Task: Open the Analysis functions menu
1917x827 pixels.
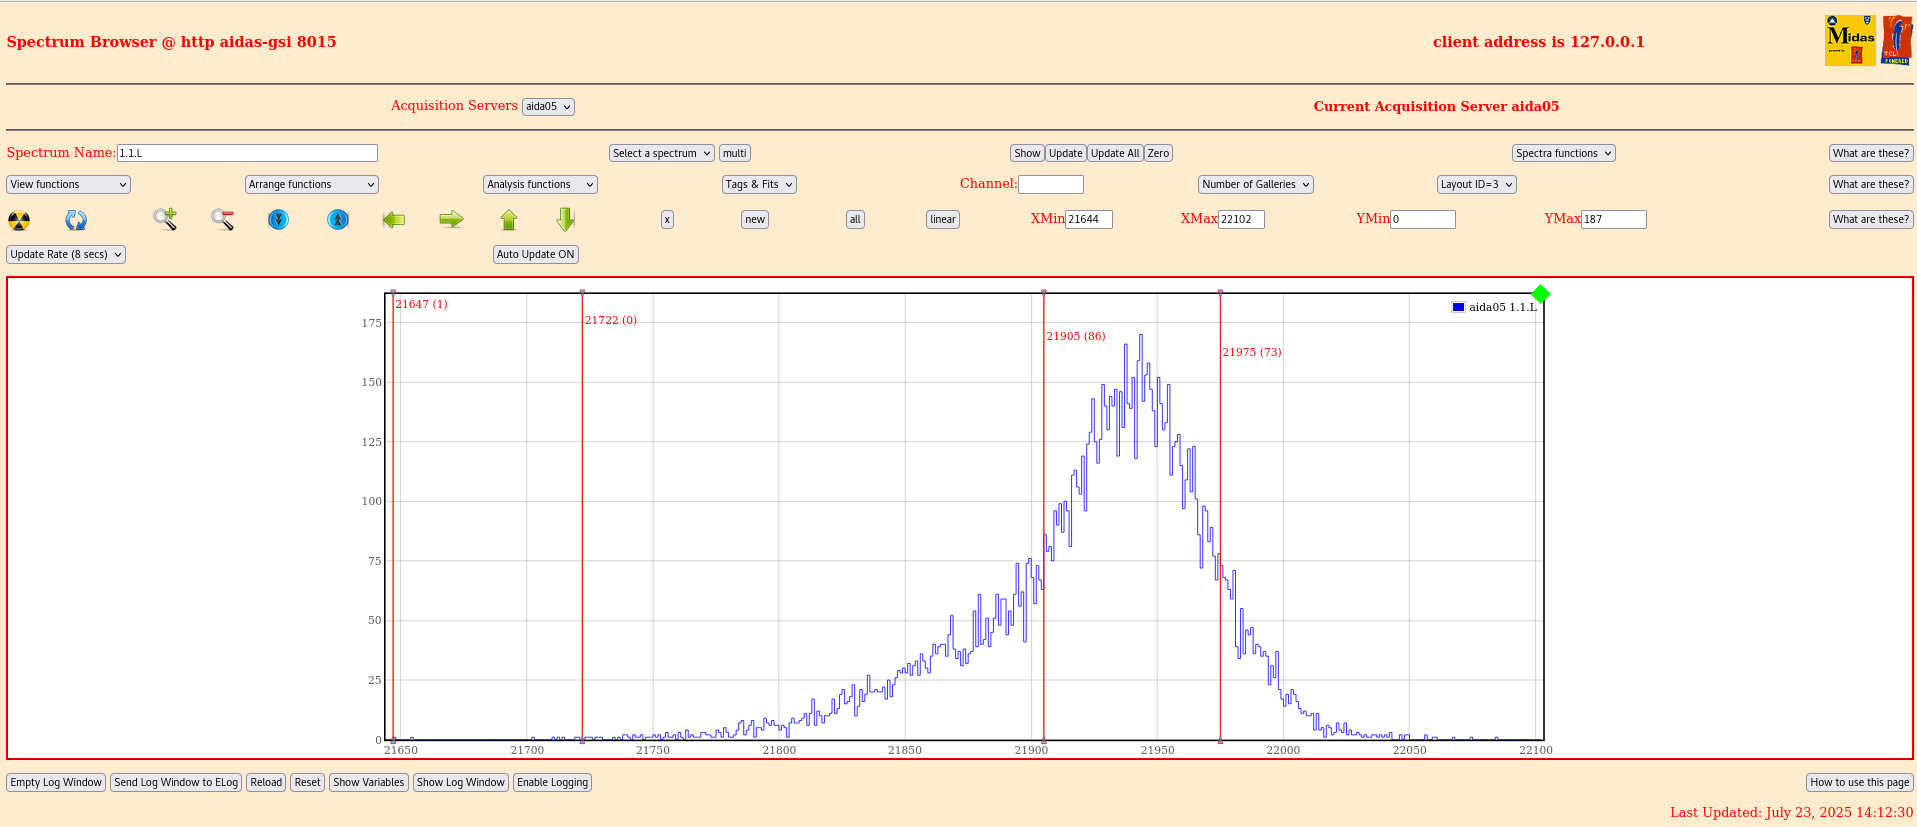Action: click(x=540, y=184)
